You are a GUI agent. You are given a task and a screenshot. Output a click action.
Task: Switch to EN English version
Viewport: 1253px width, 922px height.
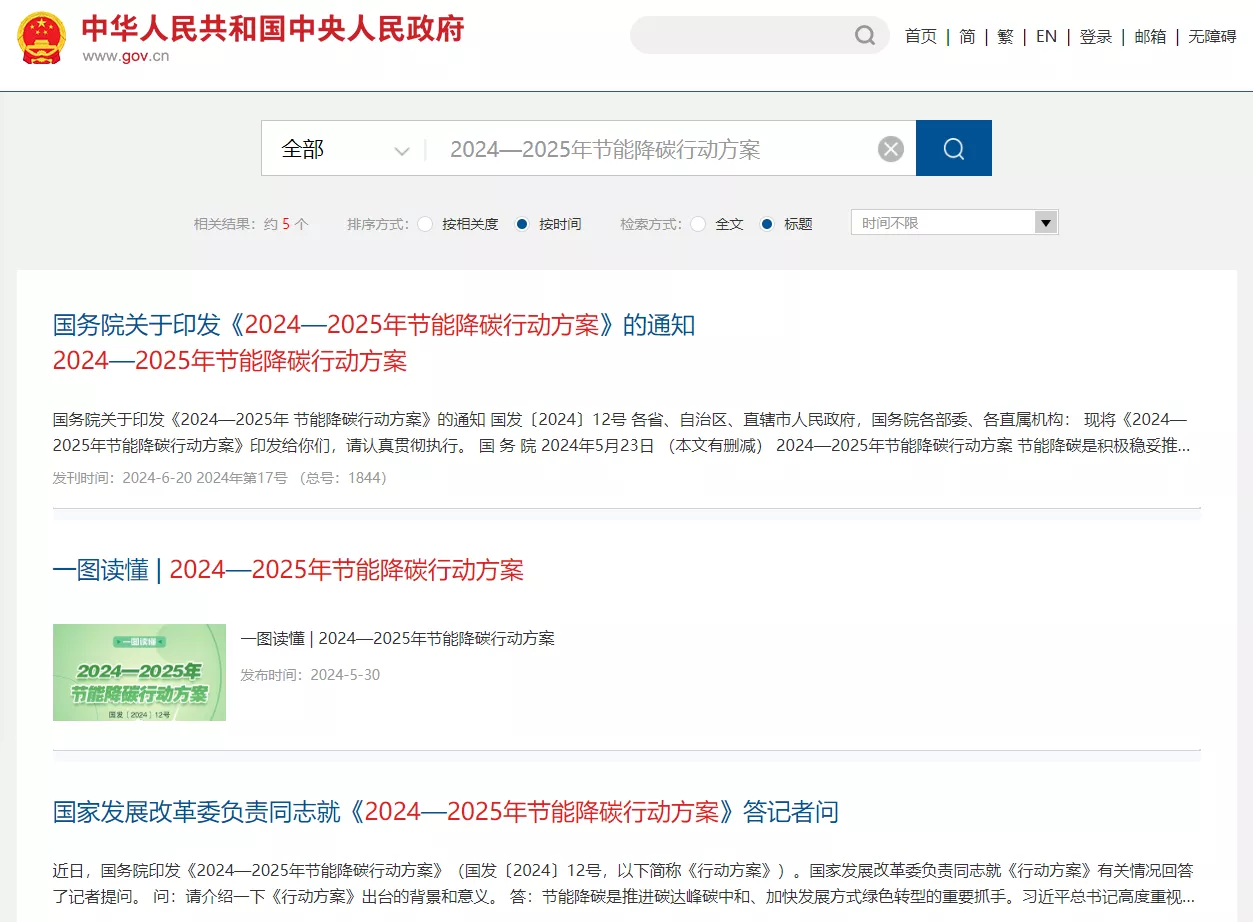(x=1046, y=36)
